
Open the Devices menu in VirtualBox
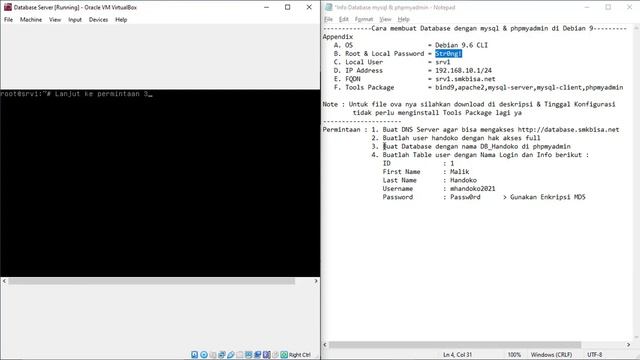[x=98, y=20]
